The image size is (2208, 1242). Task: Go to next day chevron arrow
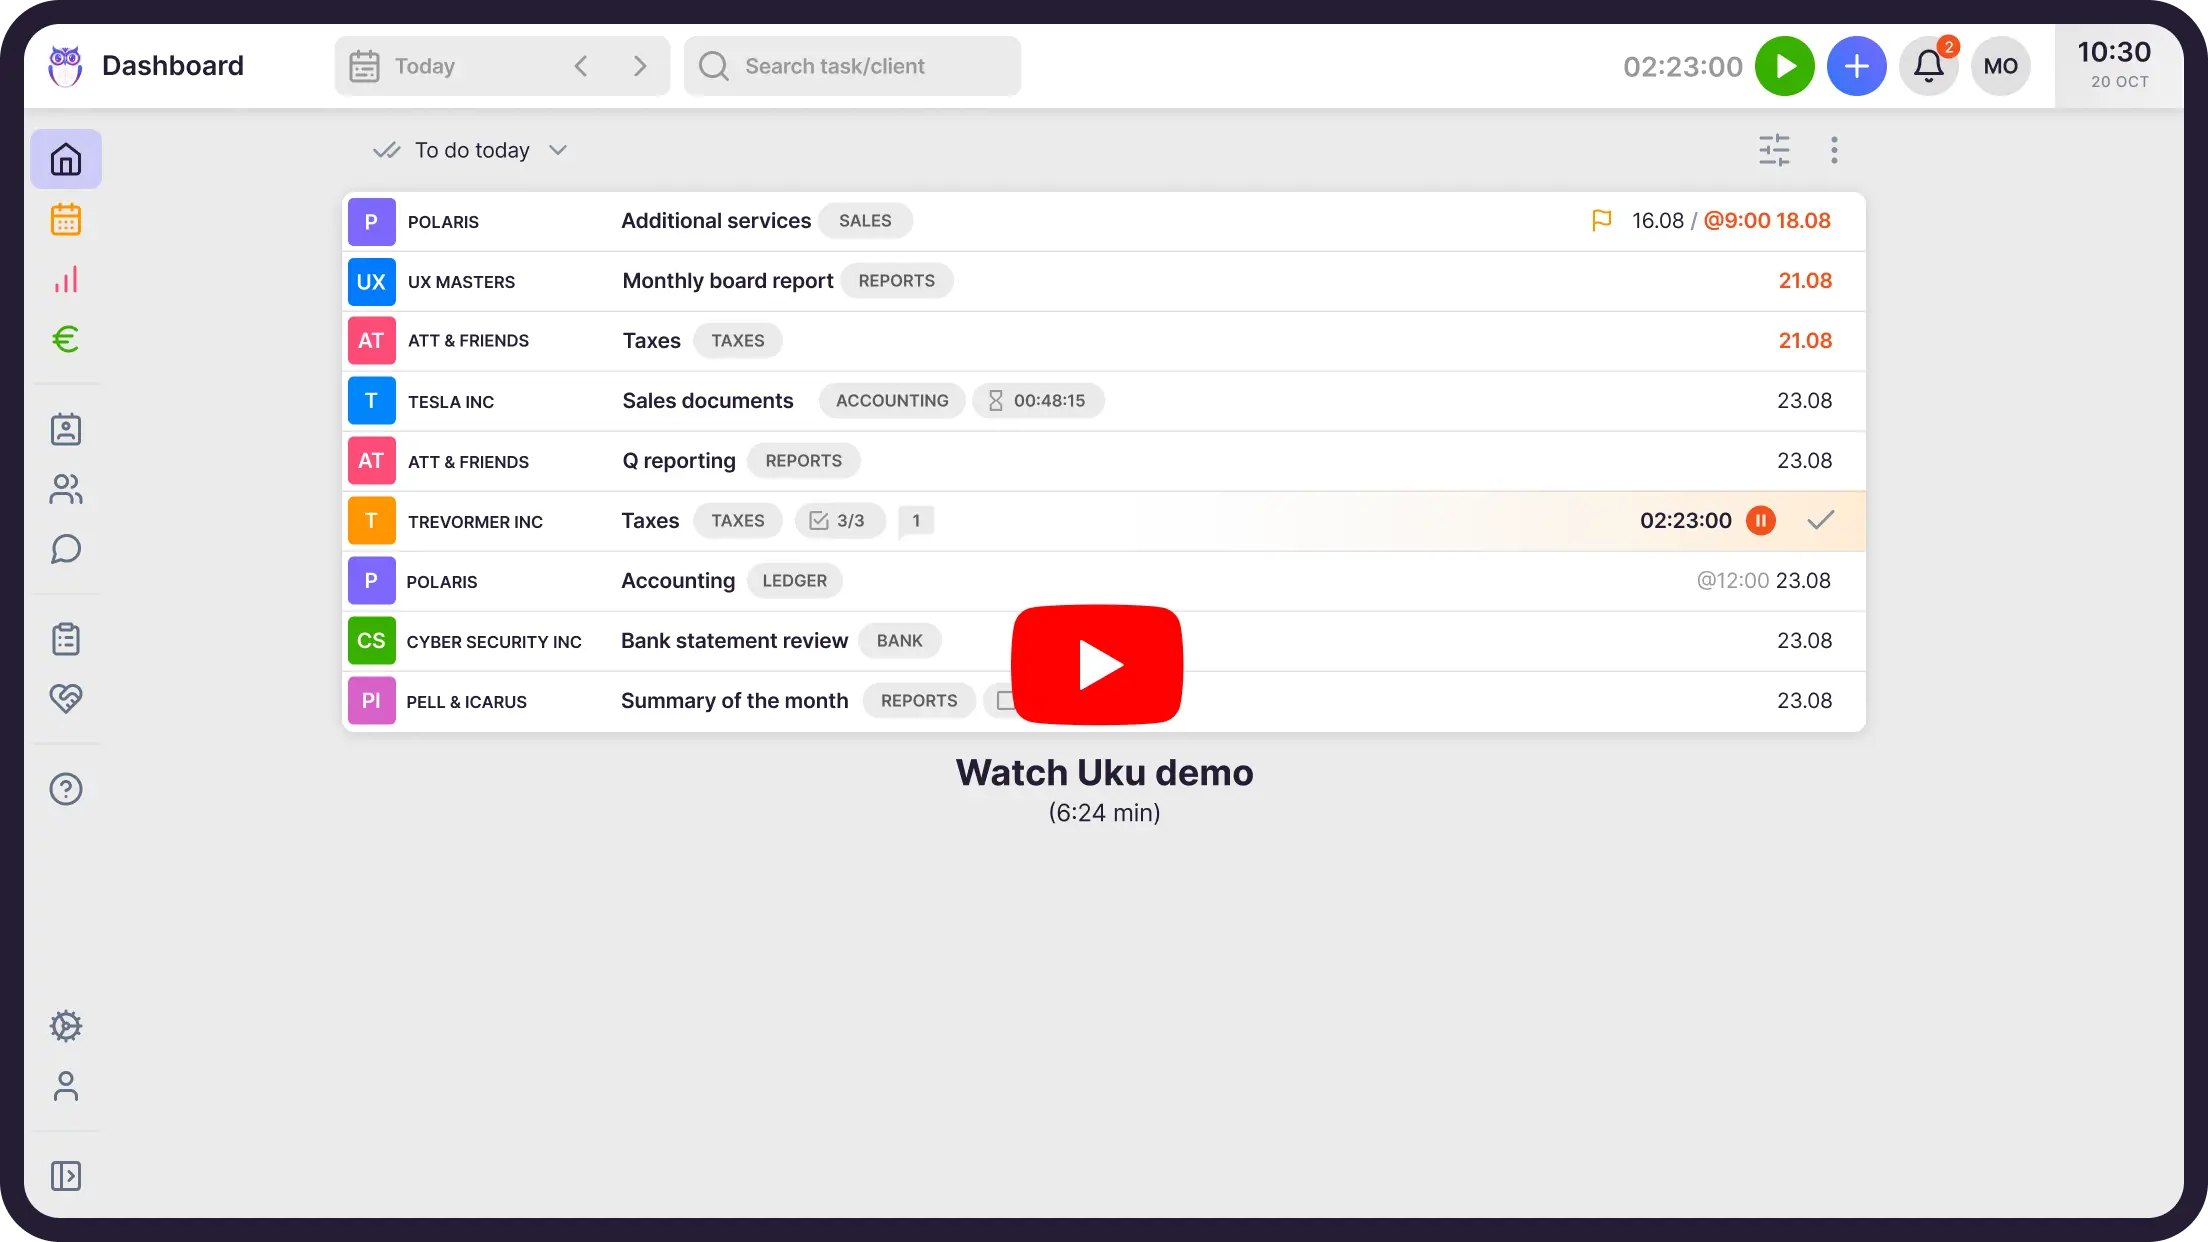pyautogui.click(x=640, y=66)
